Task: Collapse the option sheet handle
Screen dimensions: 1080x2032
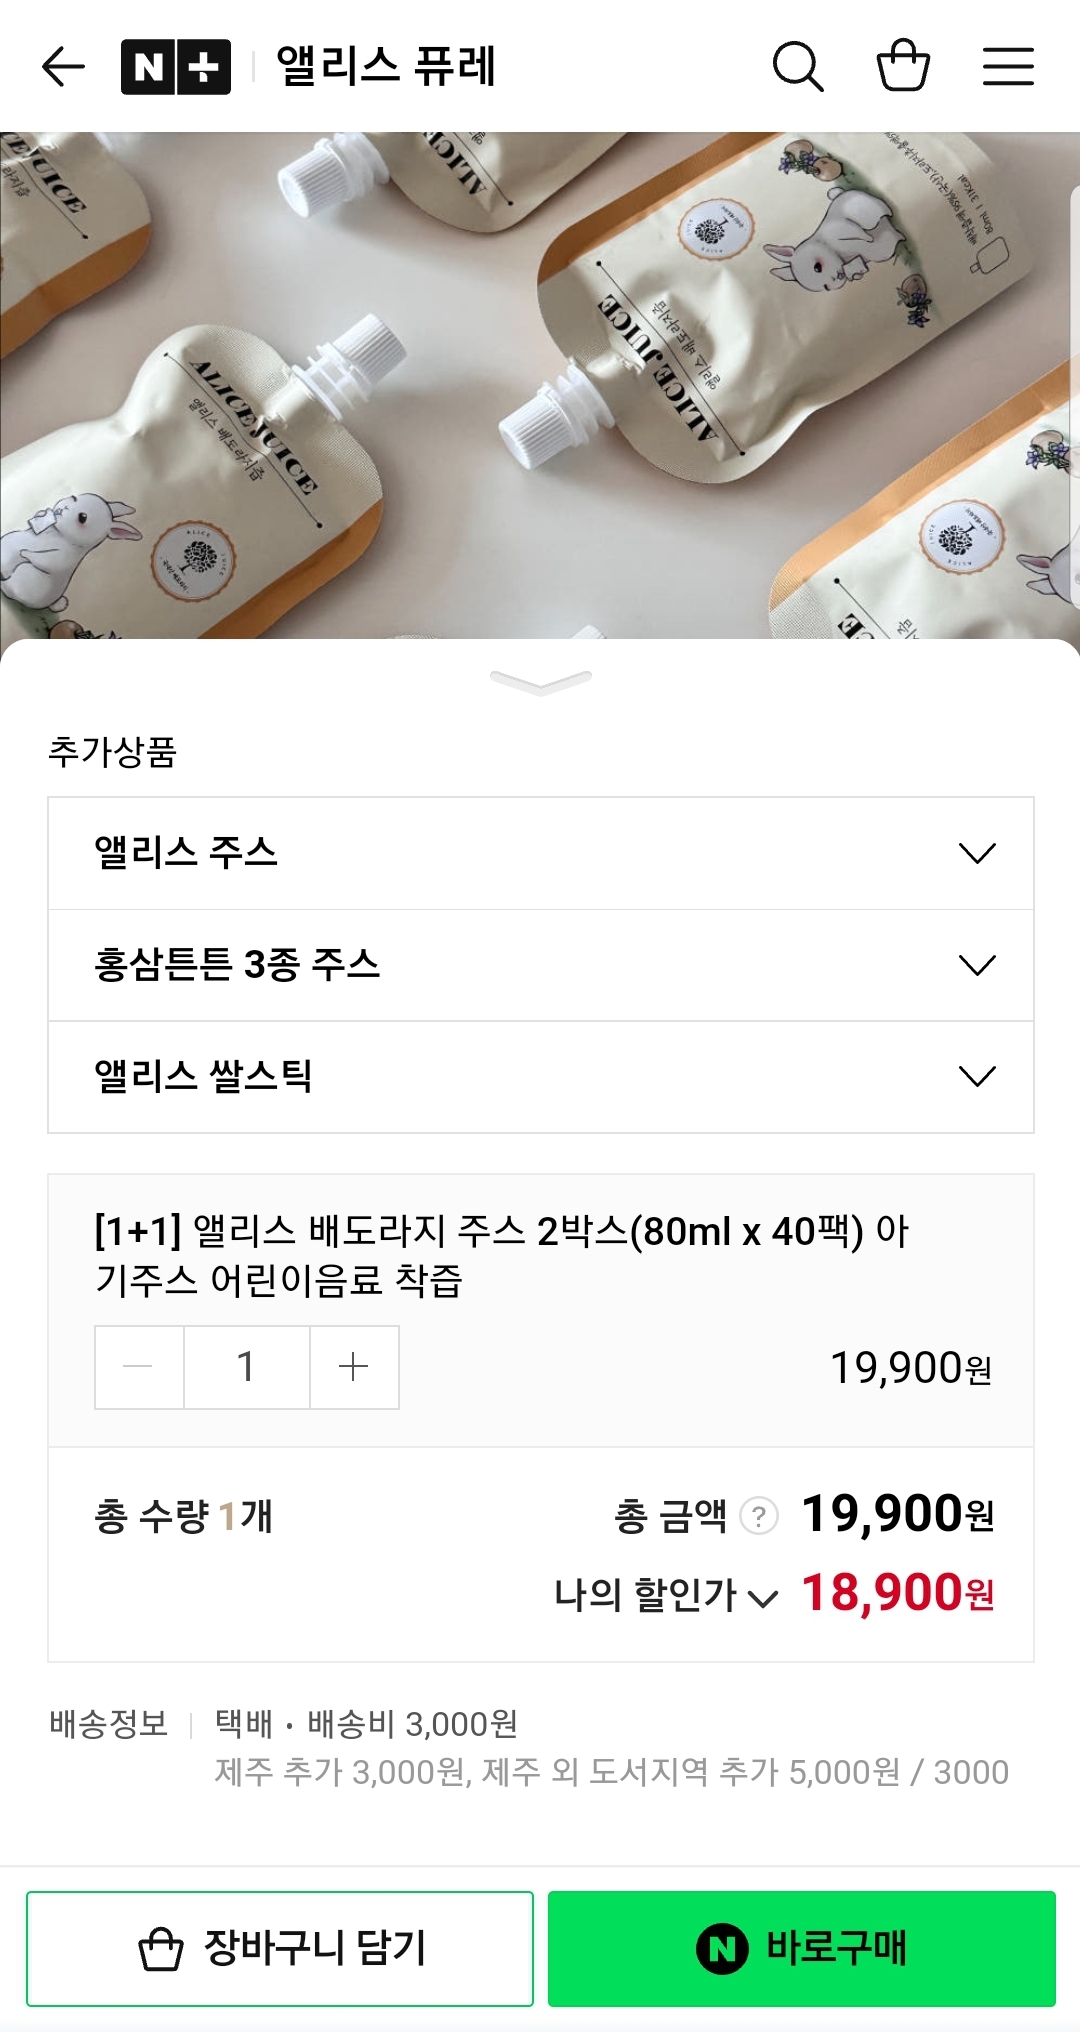Action: coord(540,682)
